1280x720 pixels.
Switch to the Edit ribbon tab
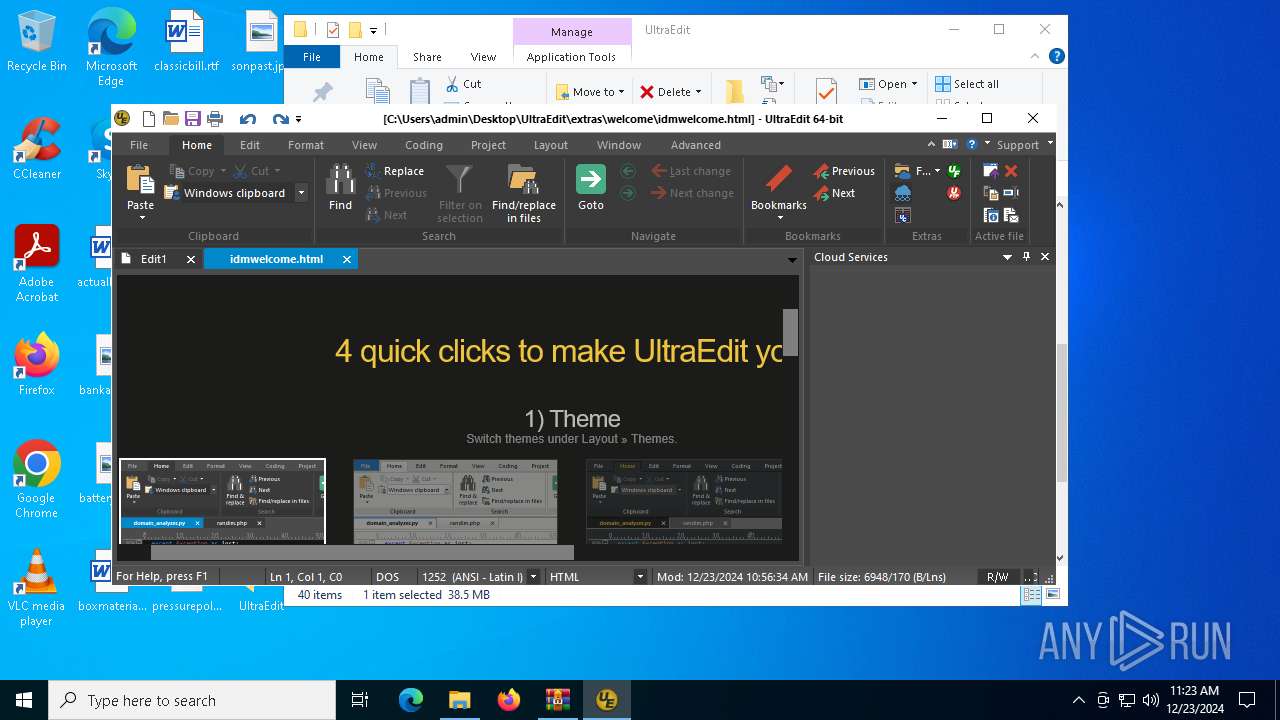pos(250,145)
